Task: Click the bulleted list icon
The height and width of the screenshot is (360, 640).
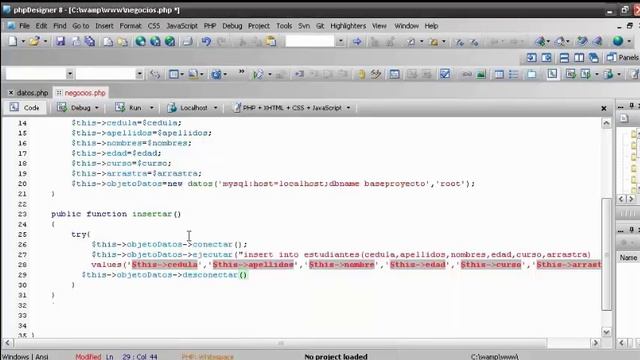Action: click(513, 74)
